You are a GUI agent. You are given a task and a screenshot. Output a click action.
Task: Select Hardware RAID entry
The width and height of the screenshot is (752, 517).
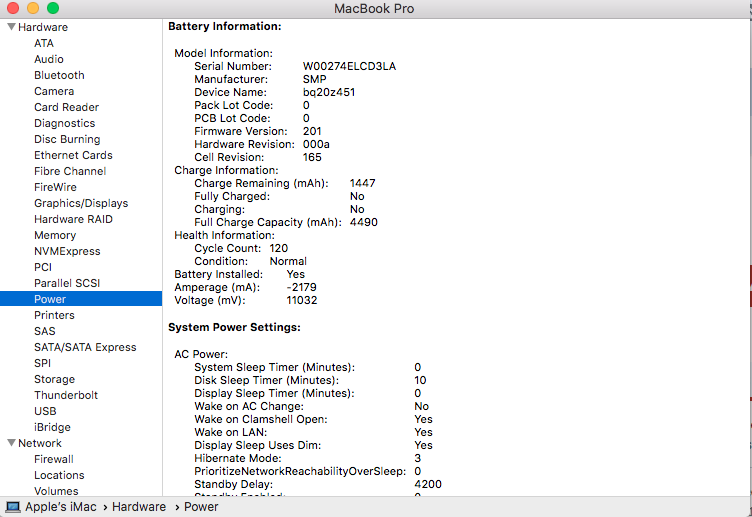pyautogui.click(x=73, y=219)
